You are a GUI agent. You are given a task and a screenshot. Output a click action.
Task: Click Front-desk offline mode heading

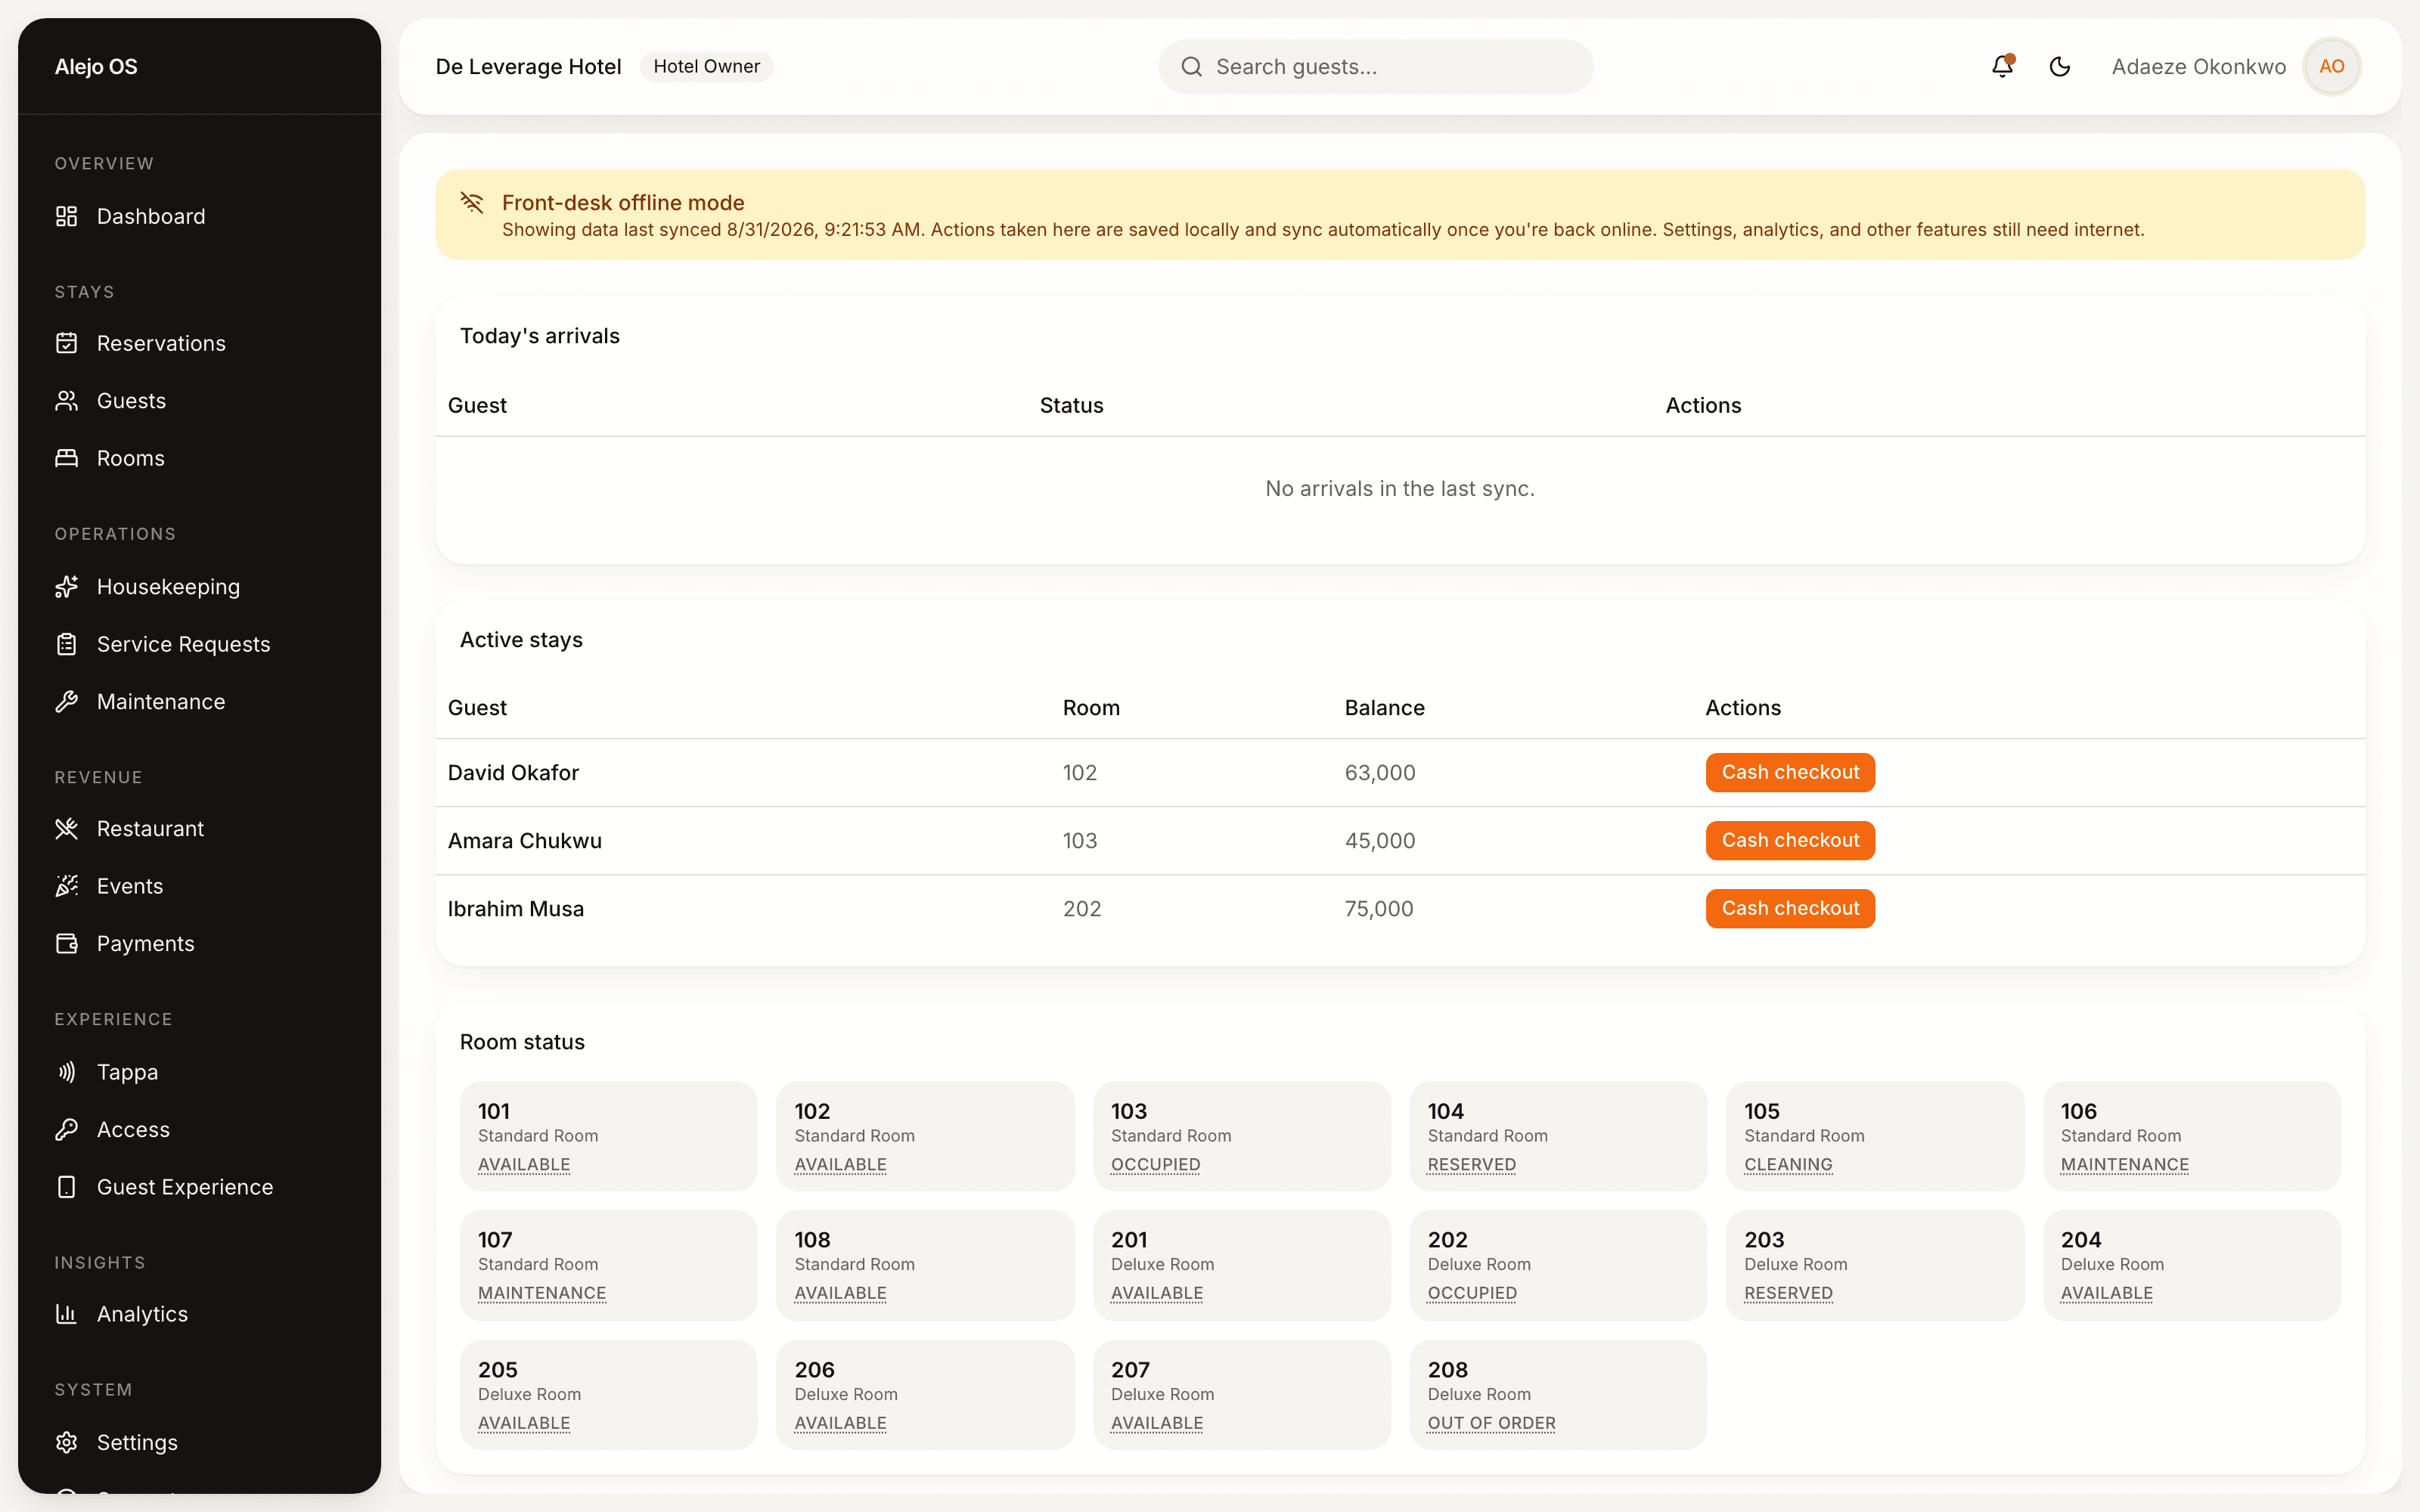coord(623,203)
